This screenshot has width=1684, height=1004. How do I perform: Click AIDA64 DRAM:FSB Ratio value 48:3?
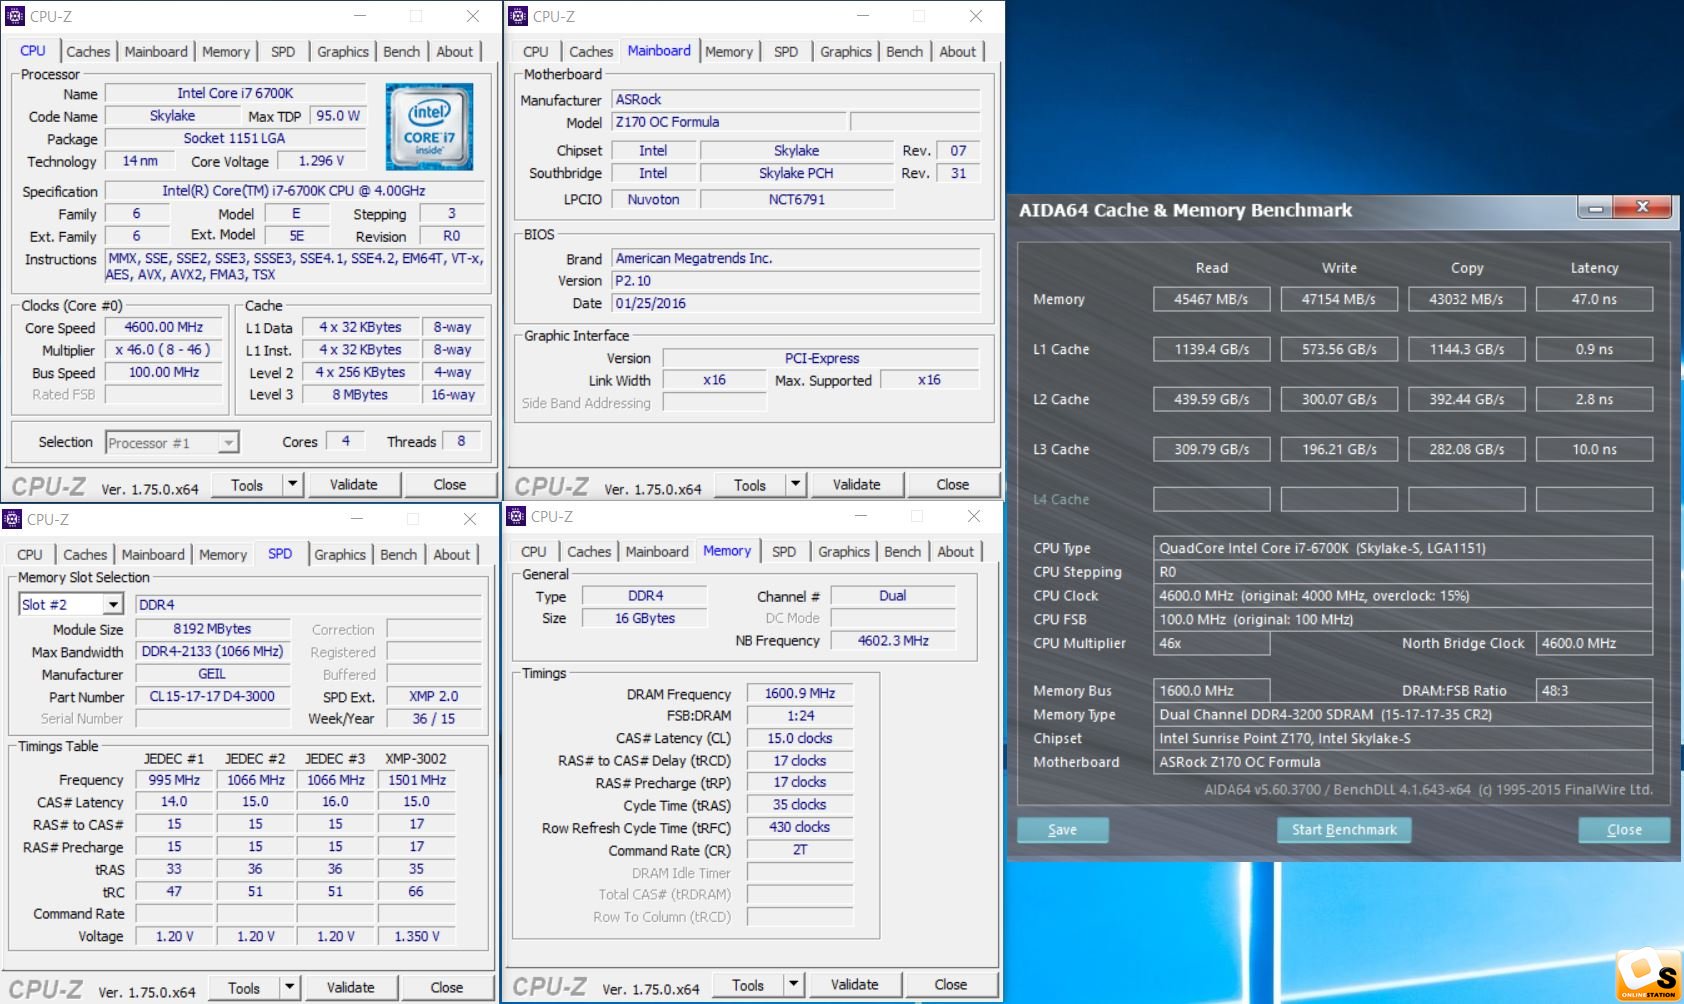point(1594,690)
